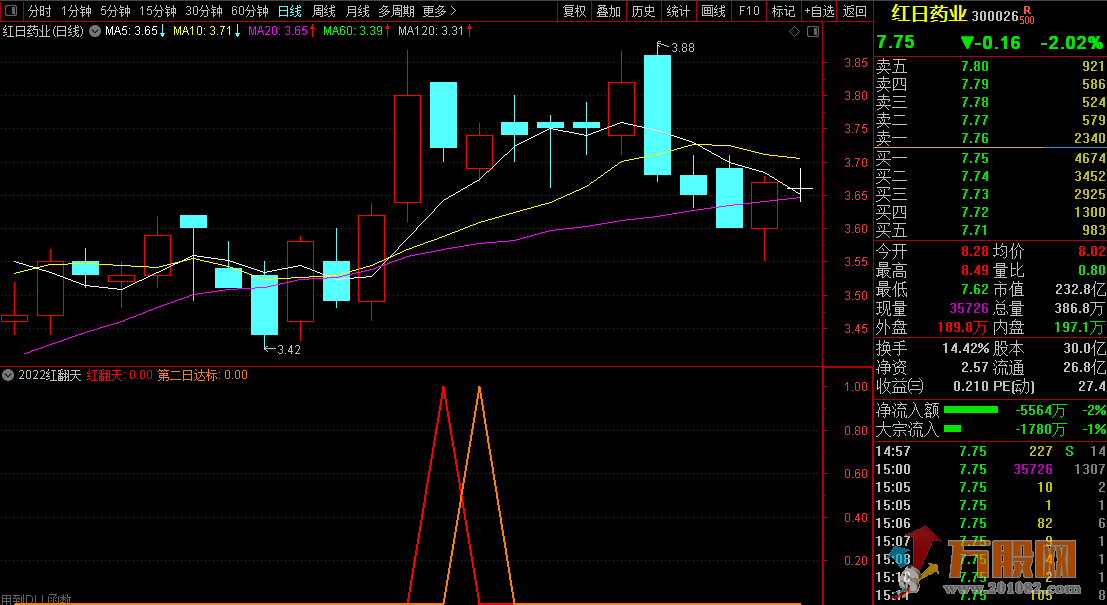Click the R 500 margin badge
Image resolution: width=1107 pixels, height=605 pixels.
click(x=1027, y=15)
